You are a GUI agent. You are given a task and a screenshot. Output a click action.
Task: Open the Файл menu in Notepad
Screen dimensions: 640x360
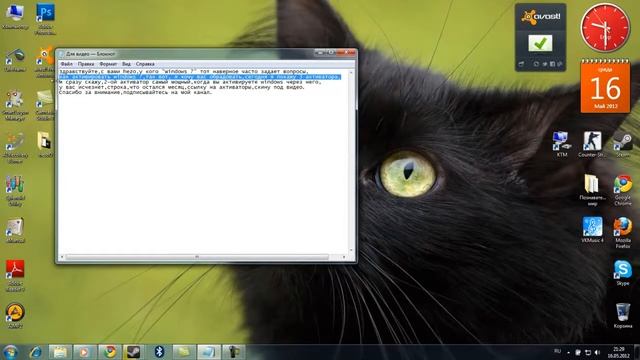[66, 64]
